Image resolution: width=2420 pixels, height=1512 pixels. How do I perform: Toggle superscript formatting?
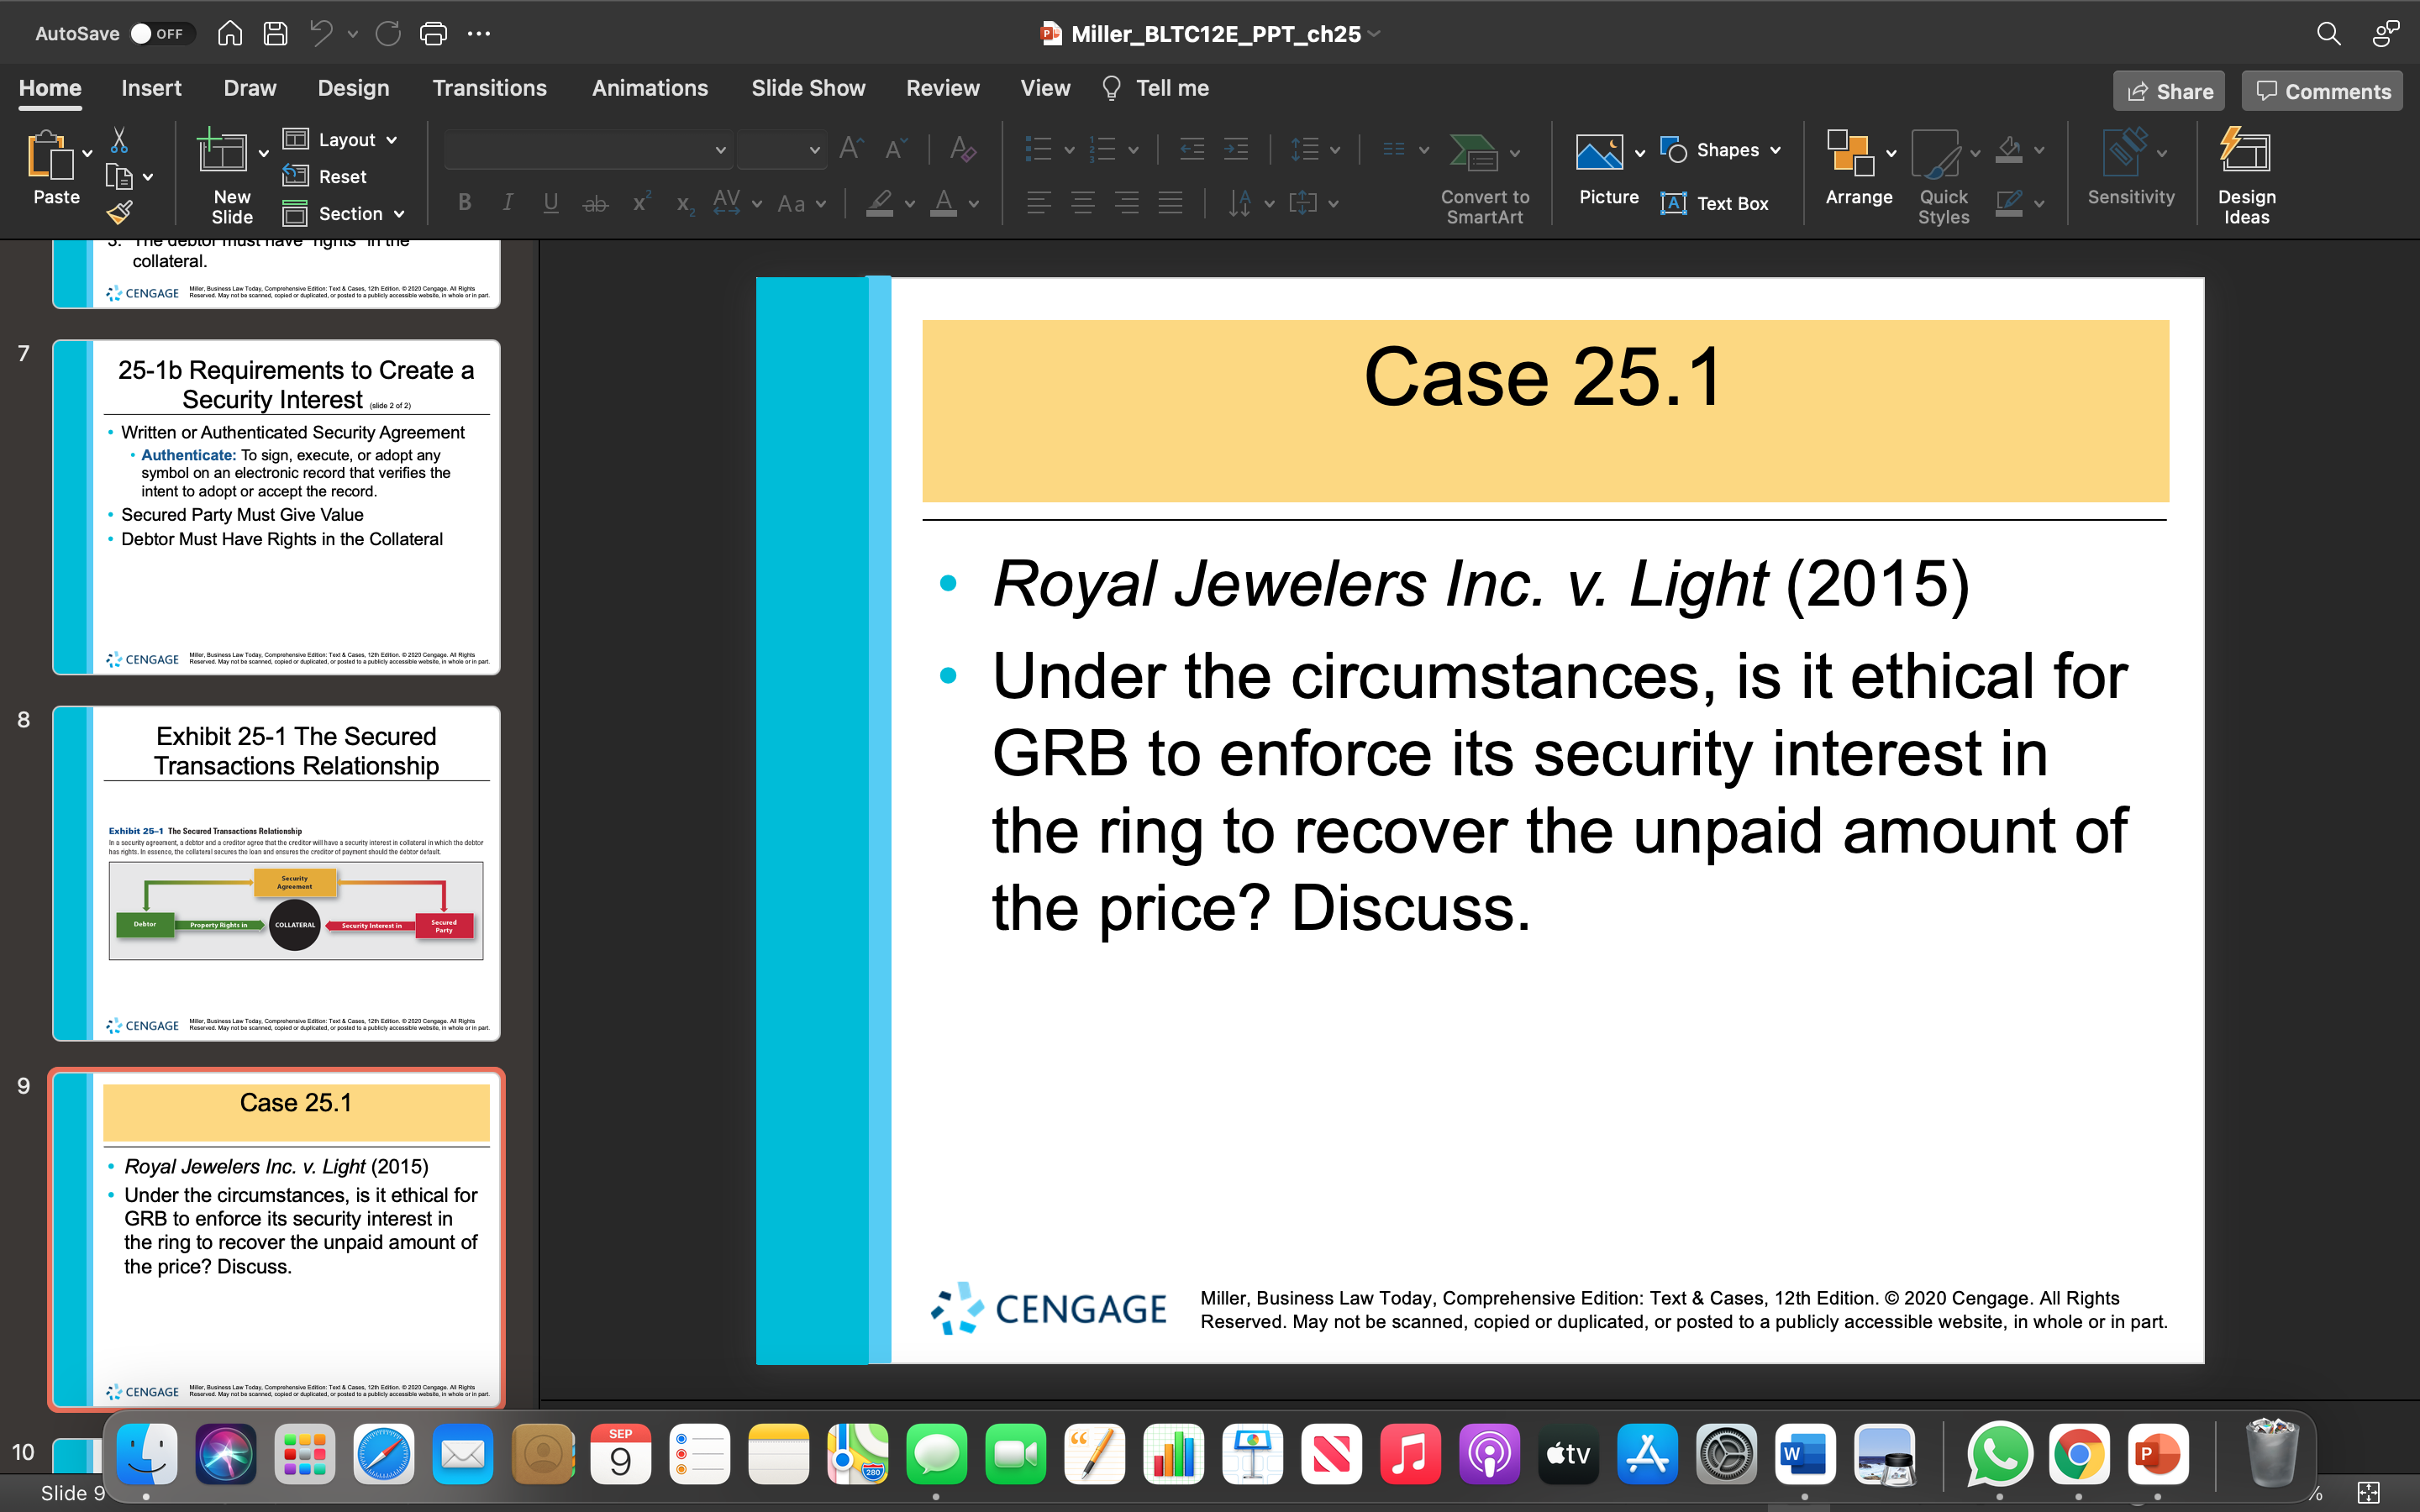click(641, 203)
